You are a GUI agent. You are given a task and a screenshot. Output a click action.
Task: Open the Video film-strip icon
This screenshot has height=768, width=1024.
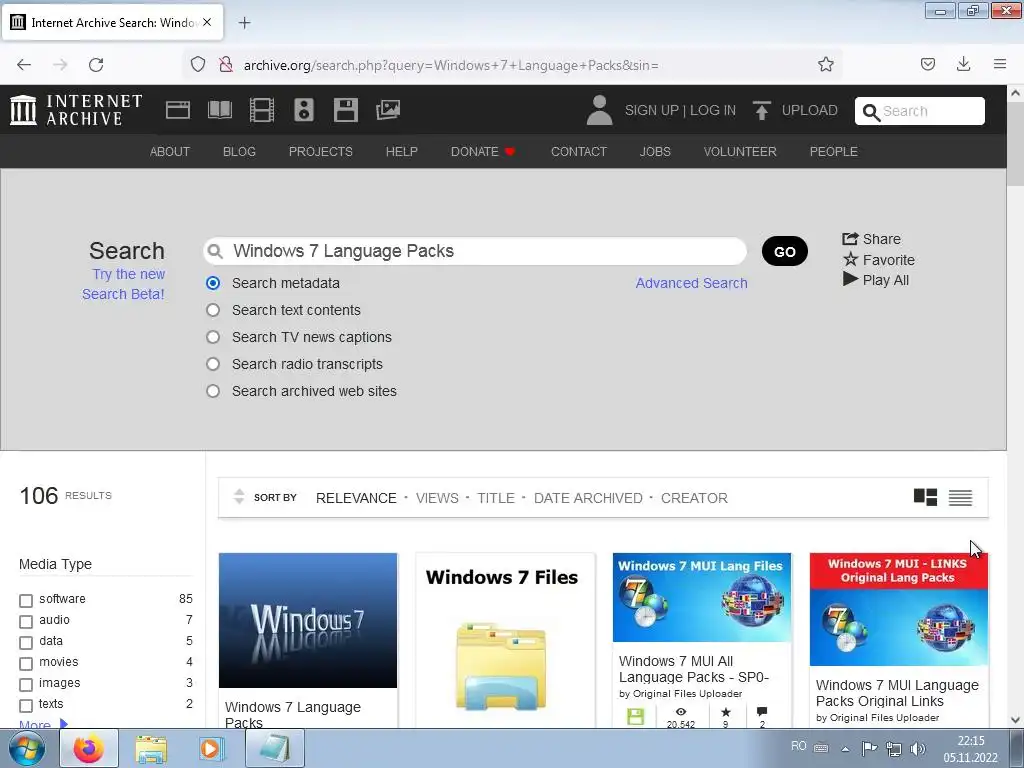click(x=262, y=110)
